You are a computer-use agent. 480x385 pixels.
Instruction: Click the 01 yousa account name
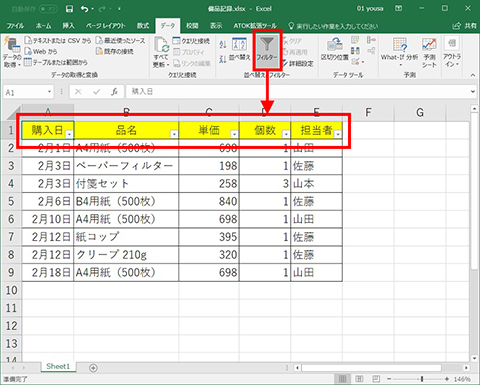click(370, 9)
